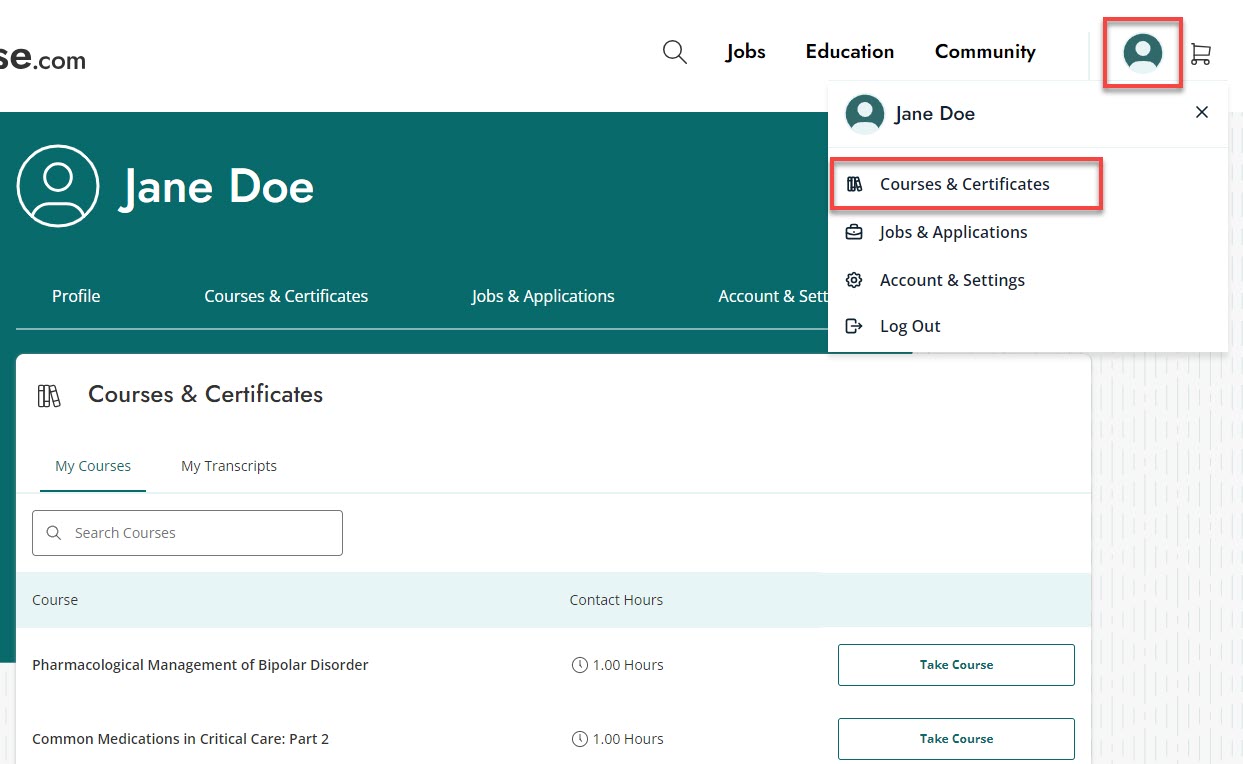1243x764 pixels.
Task: Open the search magnifier icon
Action: pyautogui.click(x=674, y=51)
